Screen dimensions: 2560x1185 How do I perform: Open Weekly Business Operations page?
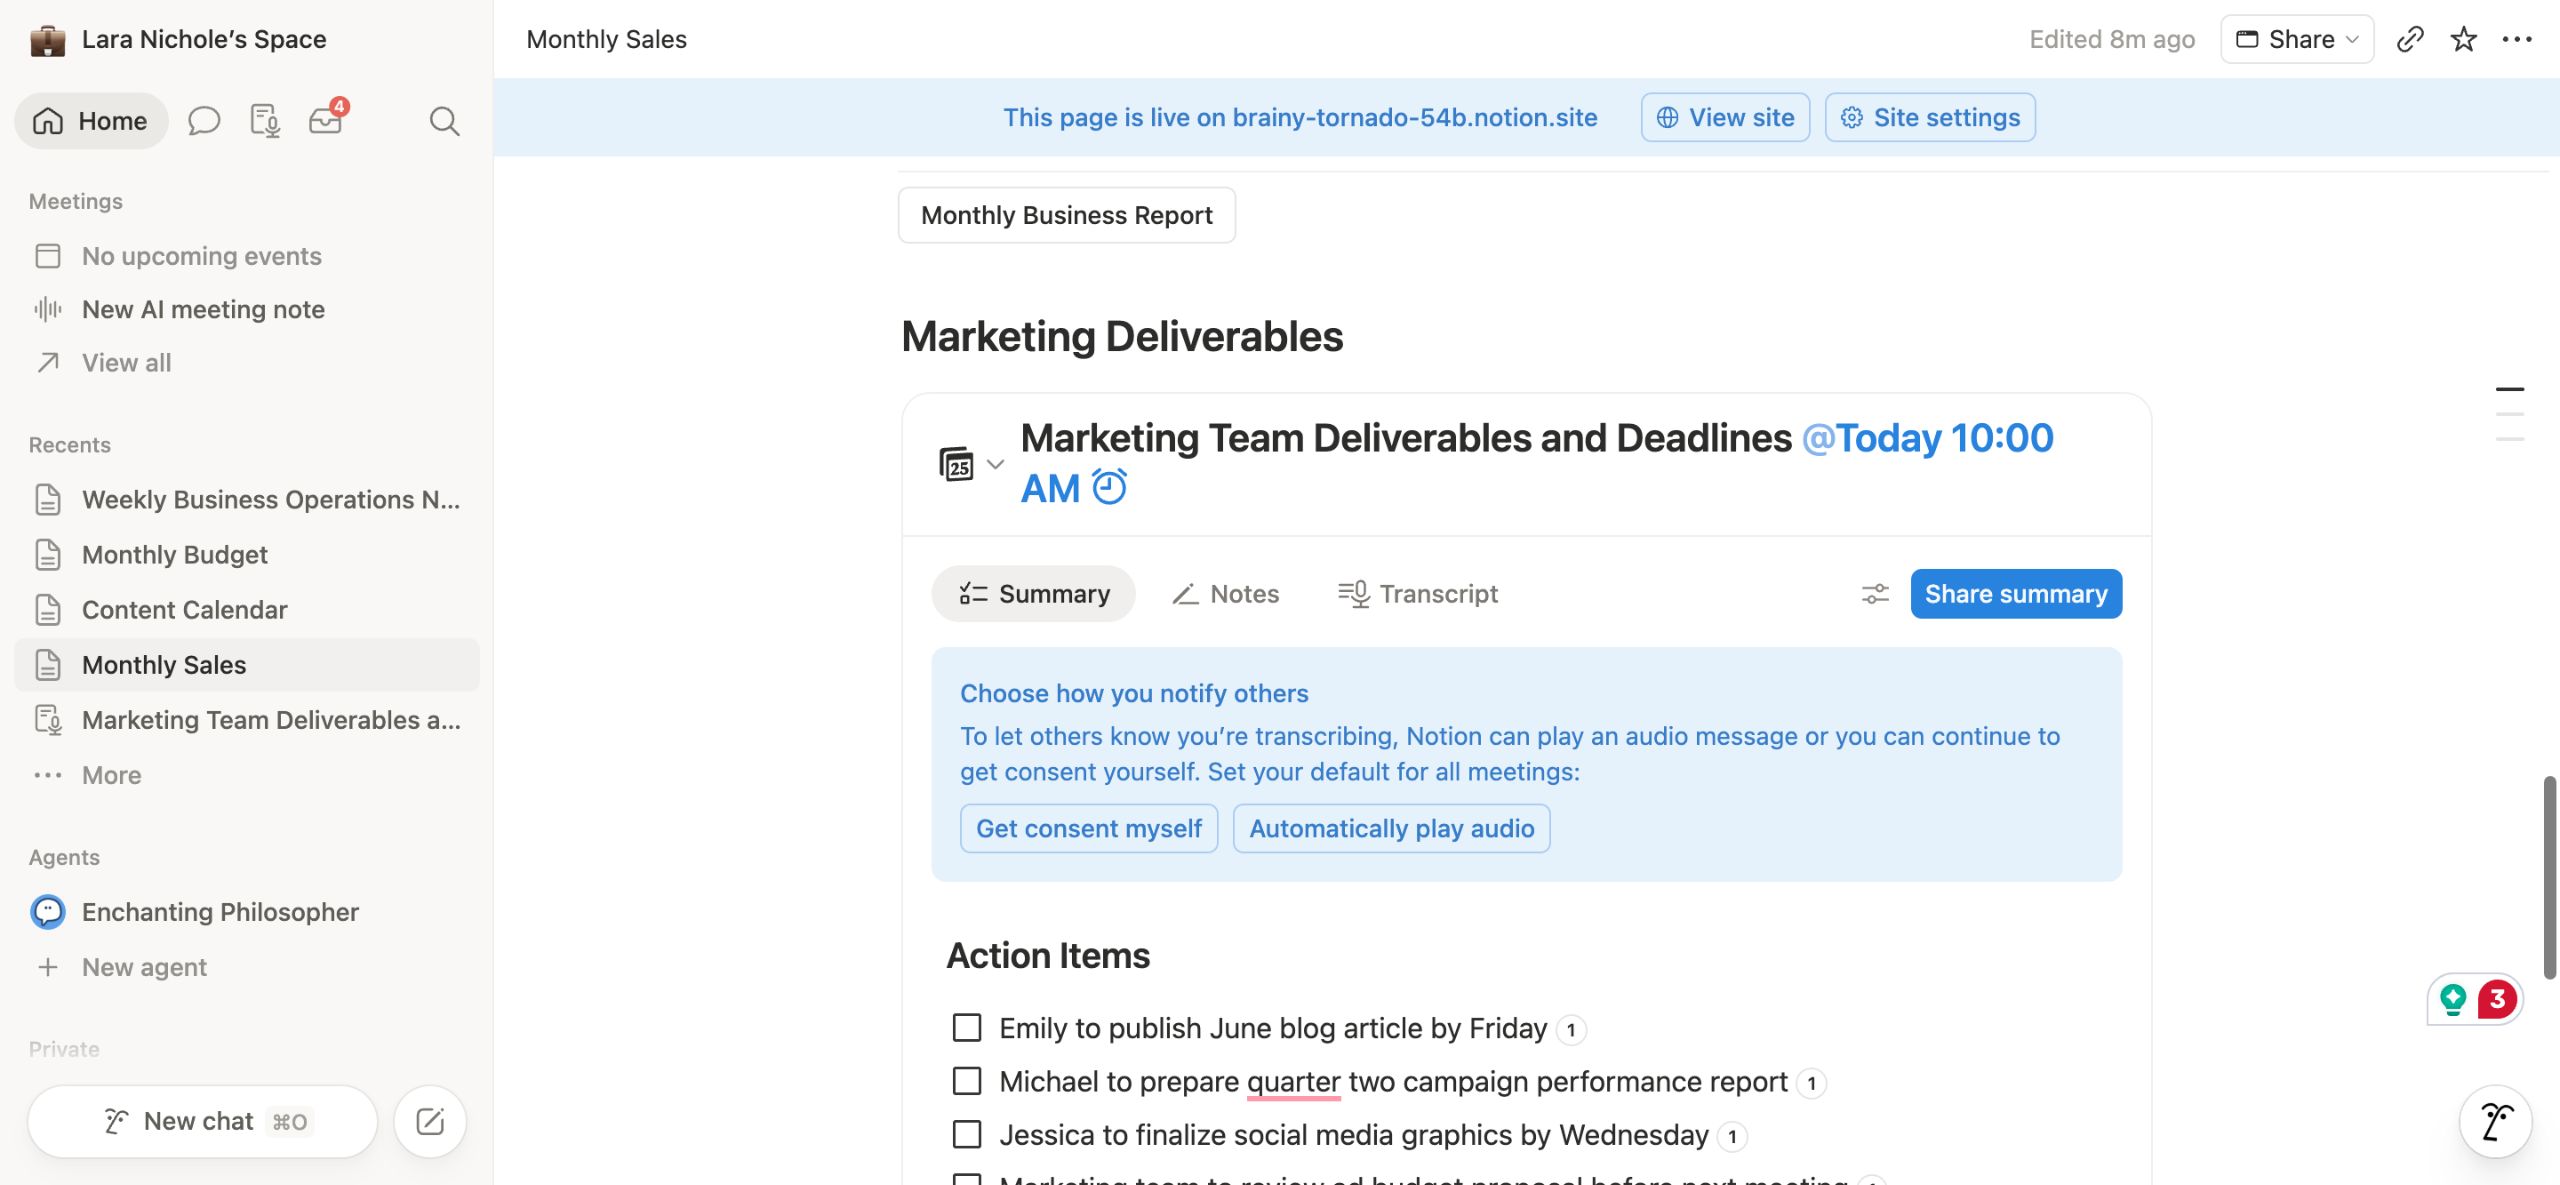(x=246, y=499)
